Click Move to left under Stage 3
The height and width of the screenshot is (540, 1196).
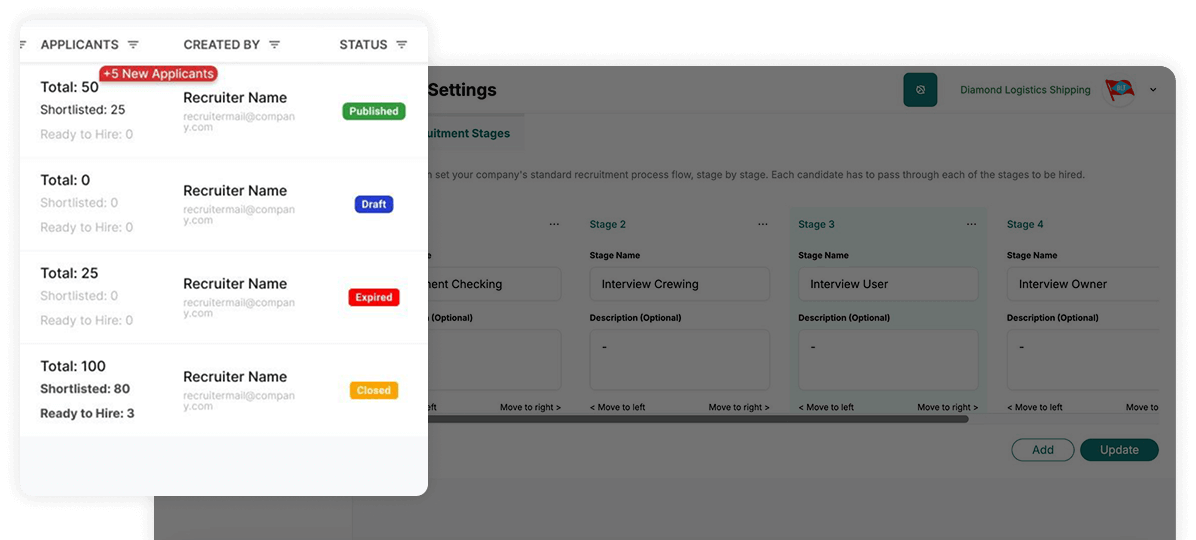point(826,407)
